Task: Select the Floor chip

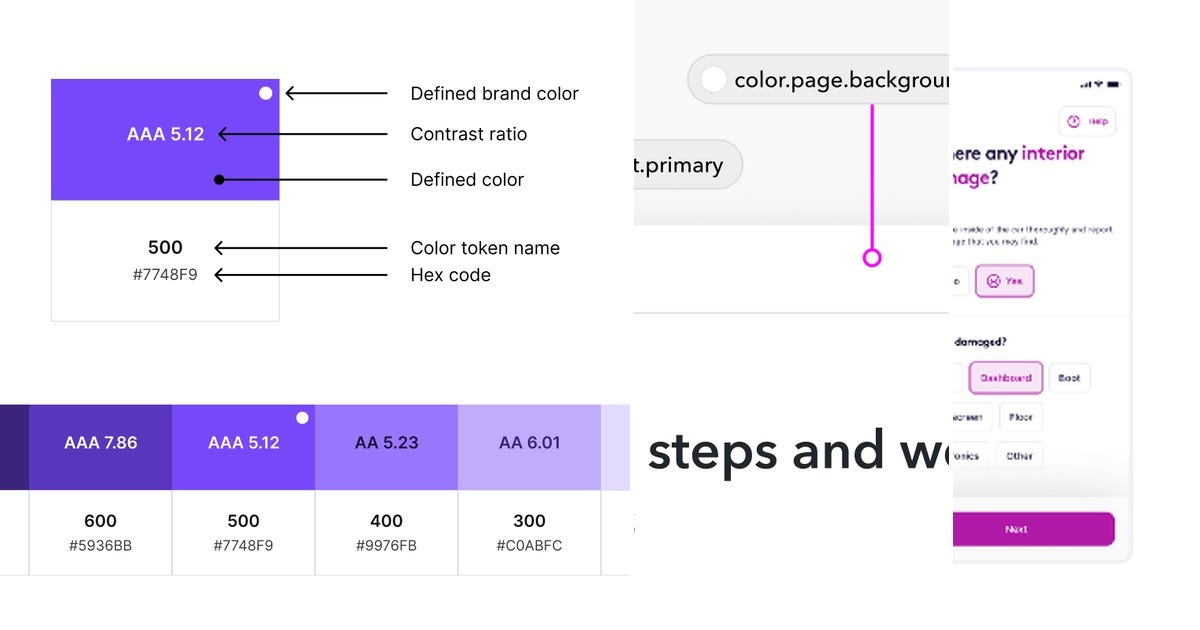Action: (1019, 417)
